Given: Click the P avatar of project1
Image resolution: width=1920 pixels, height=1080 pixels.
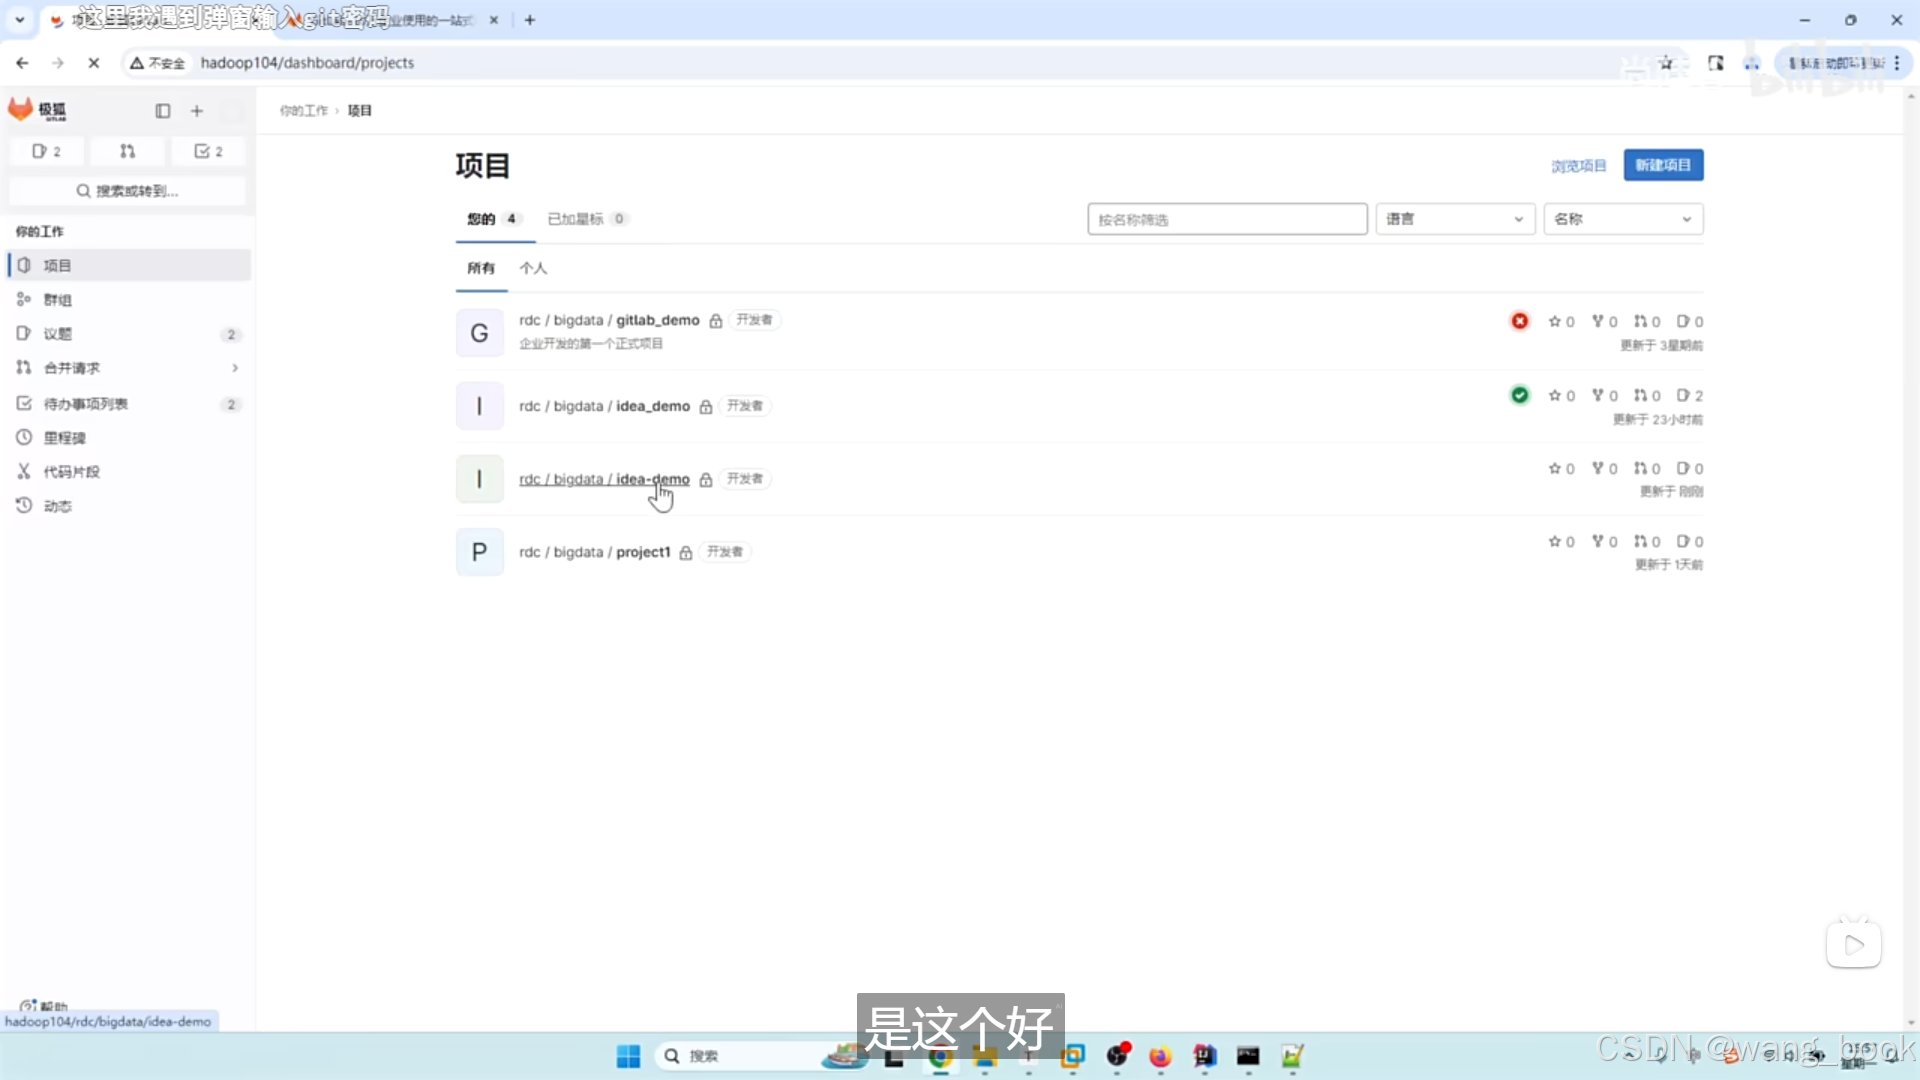Looking at the screenshot, I should 480,552.
